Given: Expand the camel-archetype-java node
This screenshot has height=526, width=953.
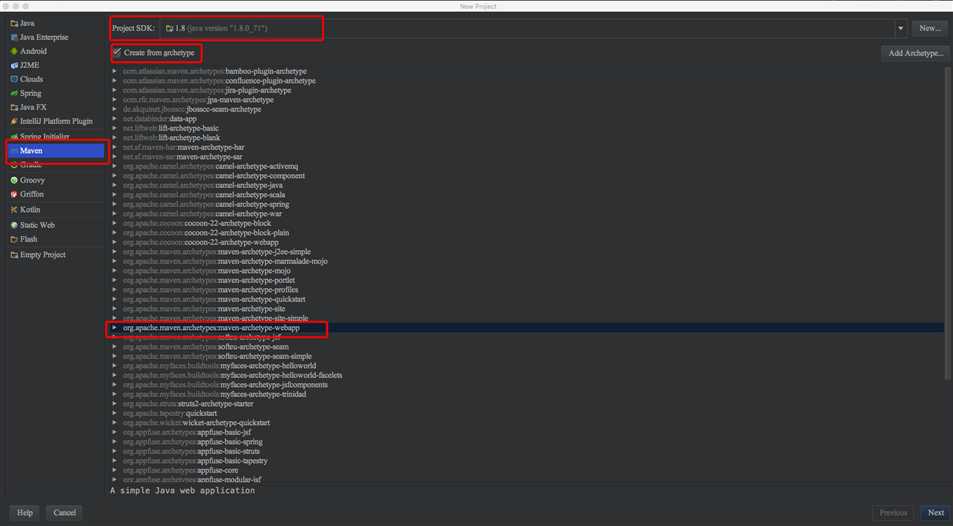Looking at the screenshot, I should [114, 185].
